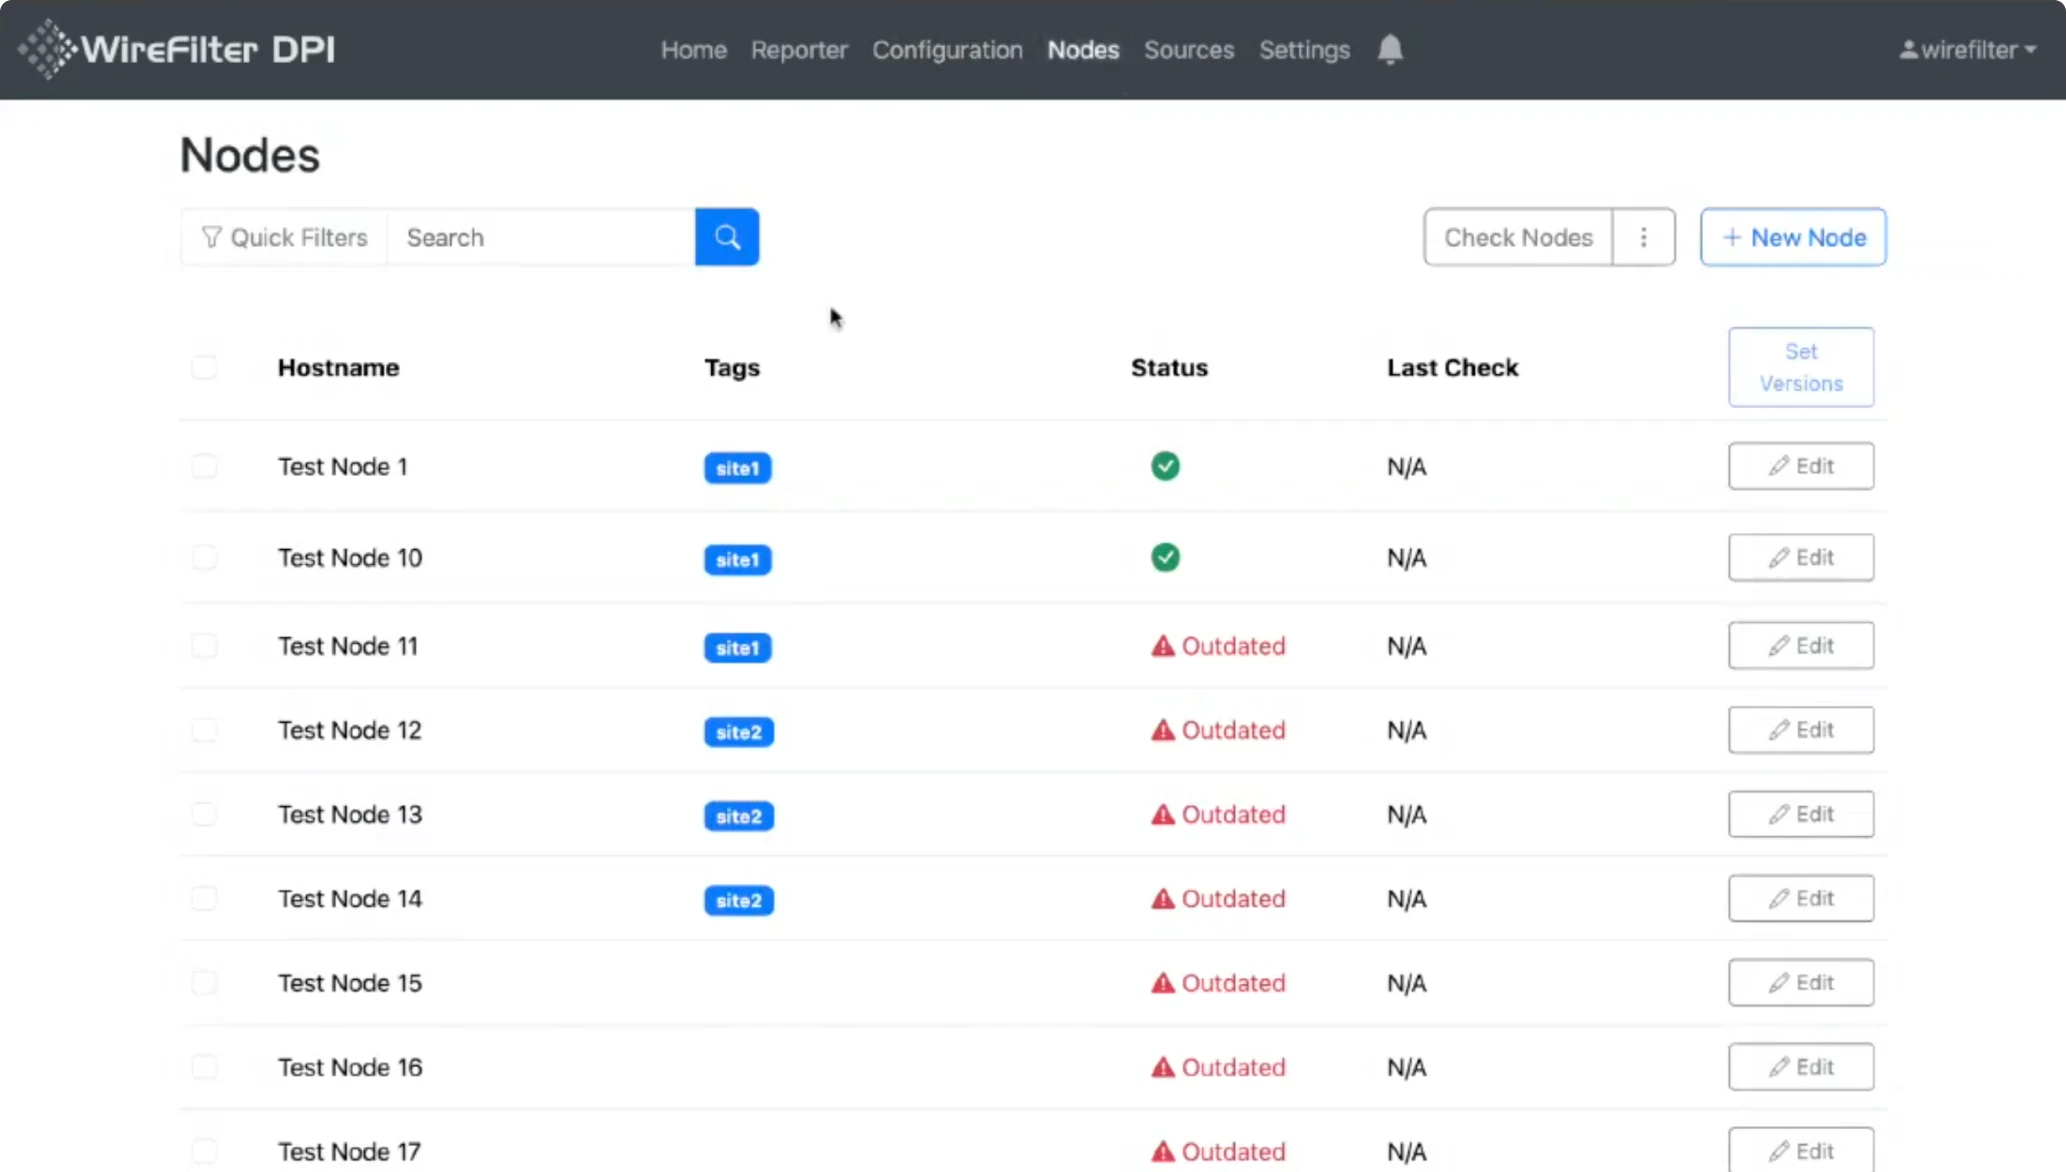Open the Quick Filters dropdown
This screenshot has width=2066, height=1172.
(x=284, y=237)
